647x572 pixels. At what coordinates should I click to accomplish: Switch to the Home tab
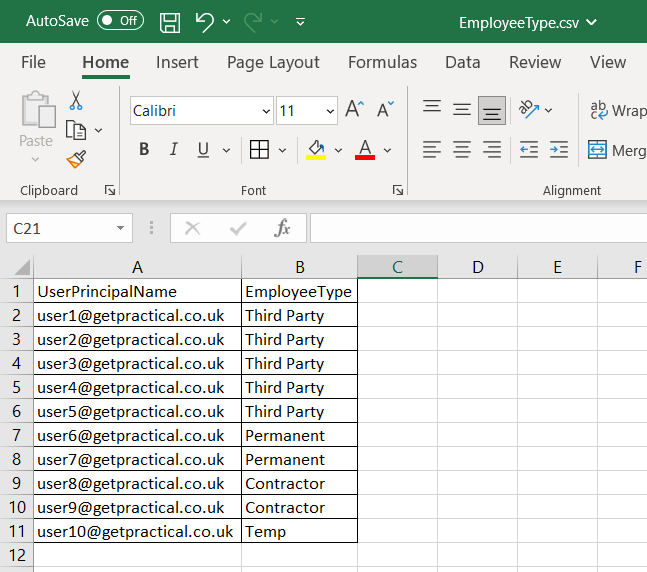coord(106,62)
